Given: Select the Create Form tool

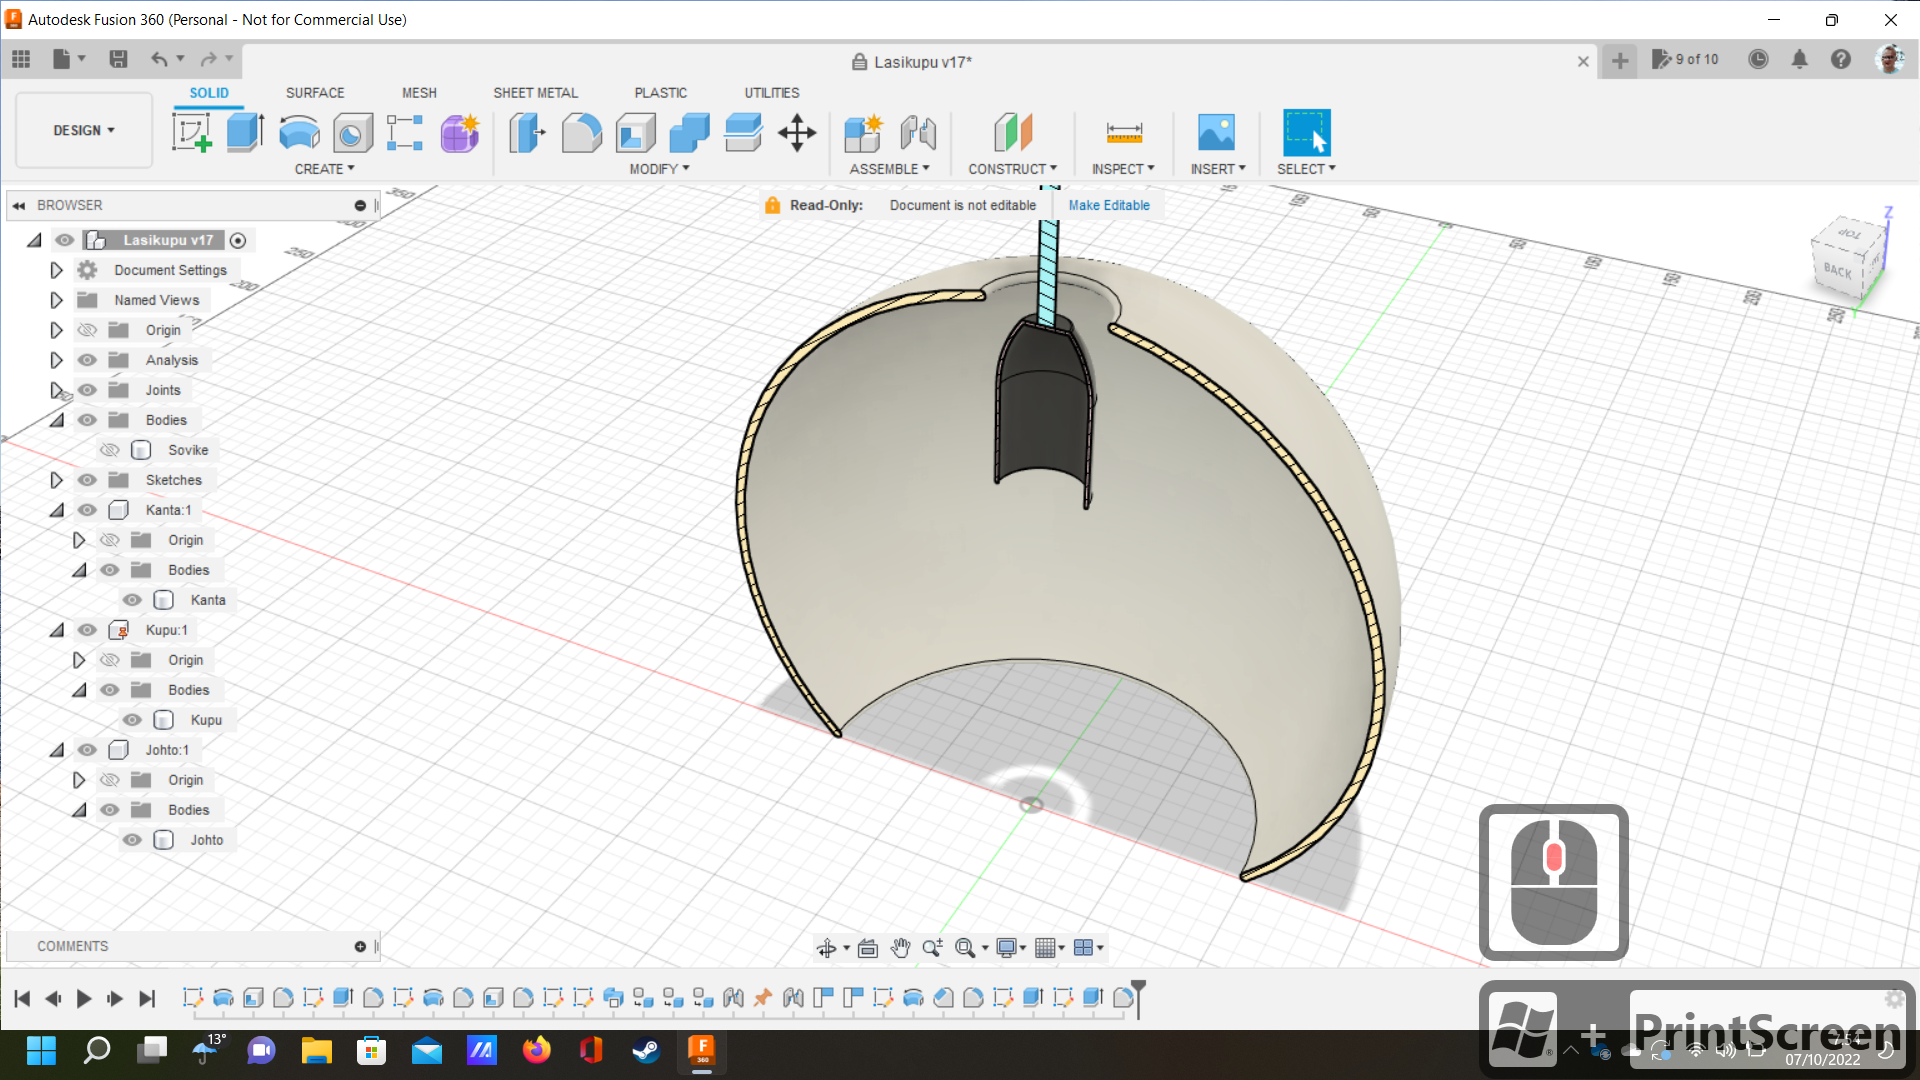Looking at the screenshot, I should point(460,132).
